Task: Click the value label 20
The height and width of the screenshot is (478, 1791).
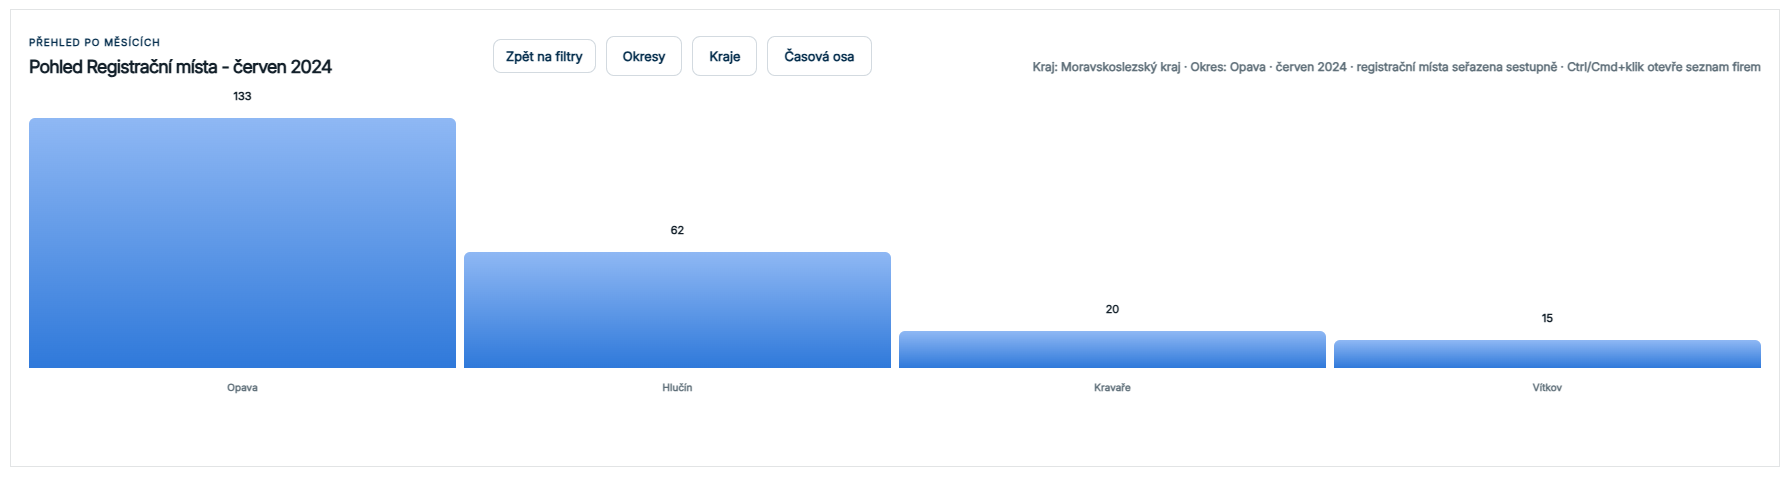Action: 1112,310
